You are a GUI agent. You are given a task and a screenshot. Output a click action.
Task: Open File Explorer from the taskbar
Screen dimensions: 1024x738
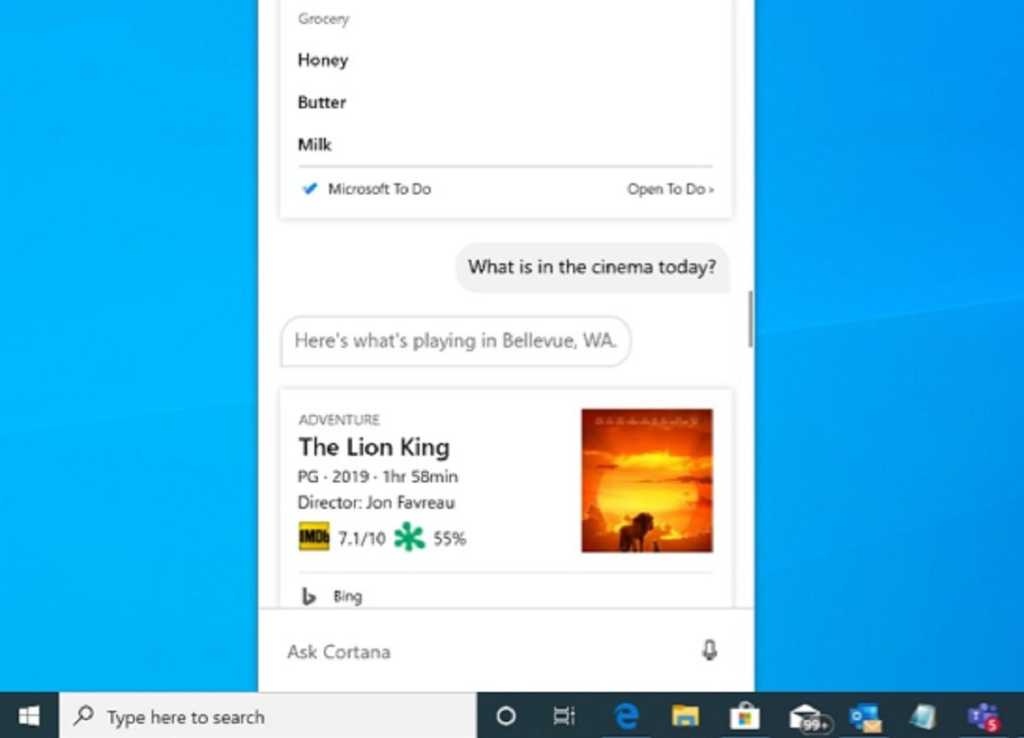[685, 716]
